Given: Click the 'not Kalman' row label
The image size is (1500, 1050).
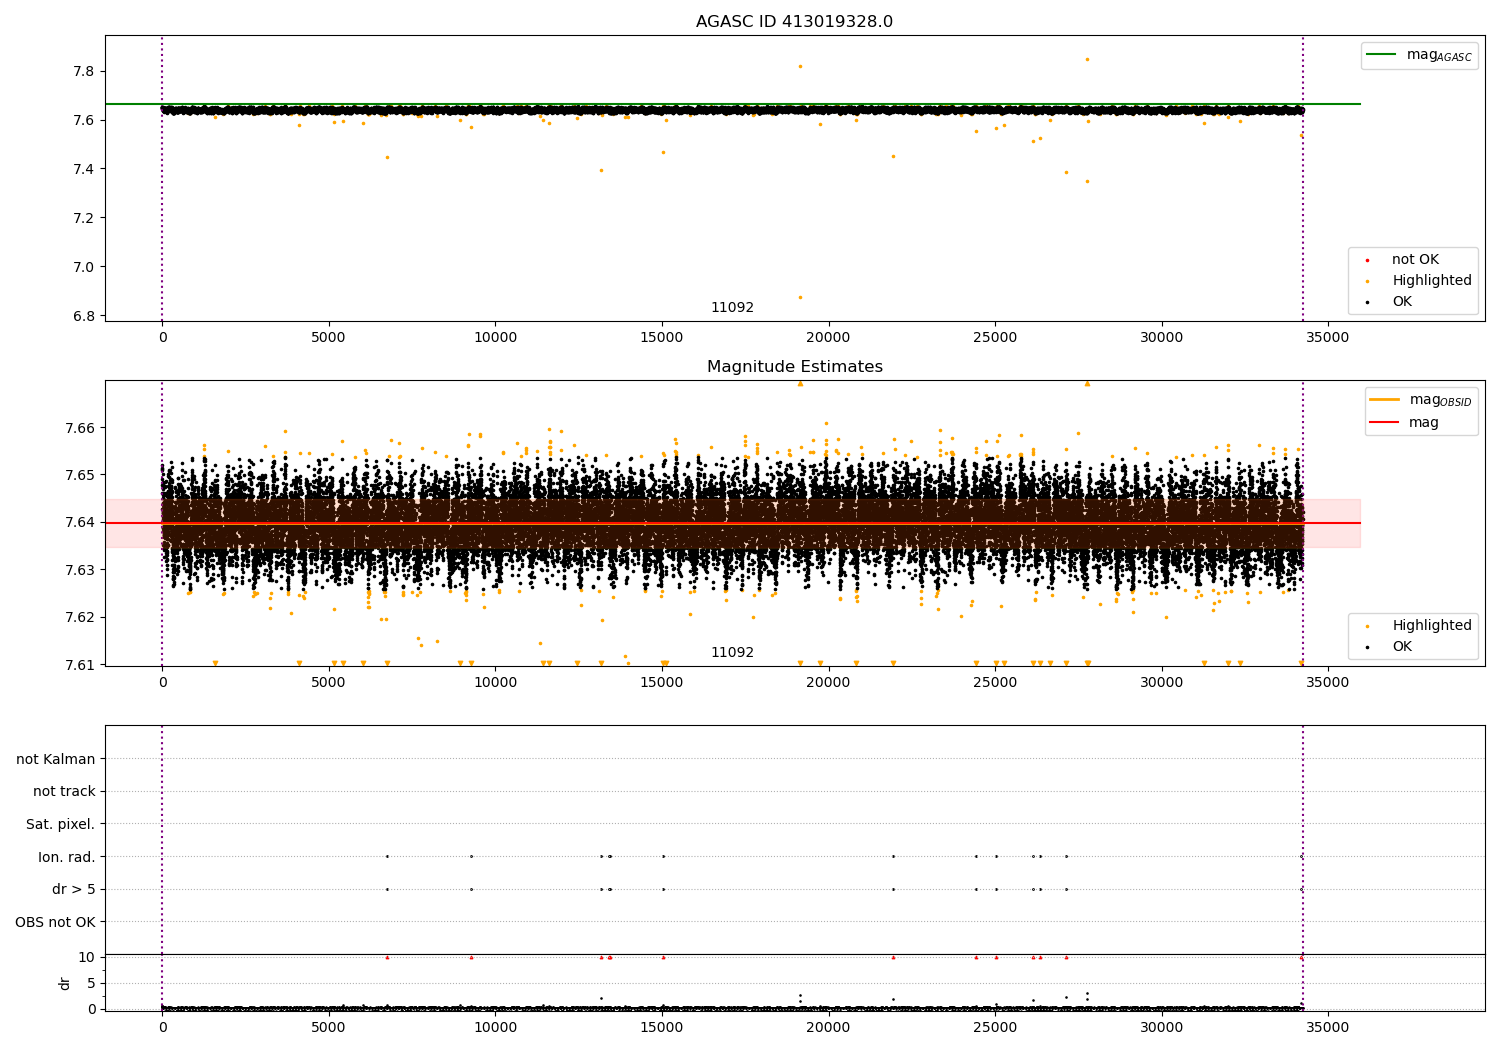Looking at the screenshot, I should [x=56, y=759].
